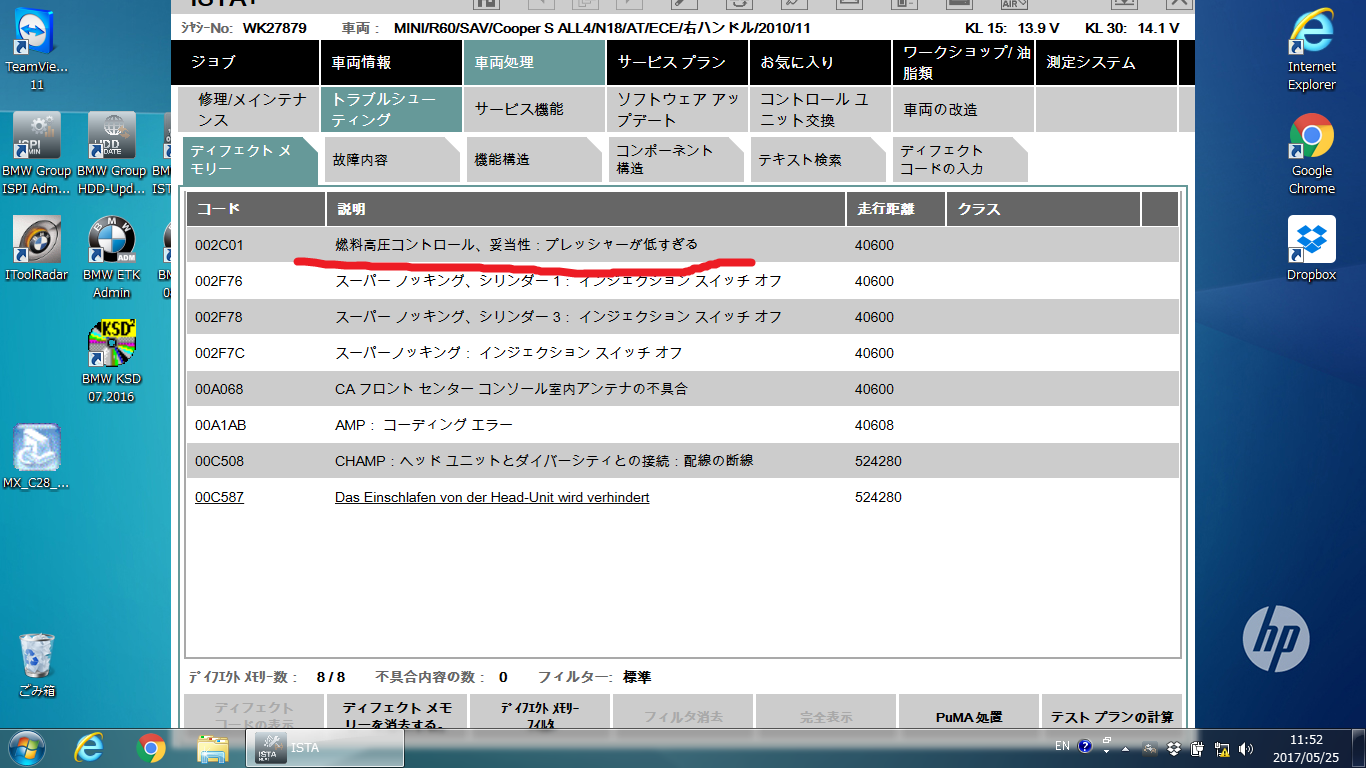The image size is (1366, 768).
Task: Open the お気に入り tab
Action: [820, 62]
